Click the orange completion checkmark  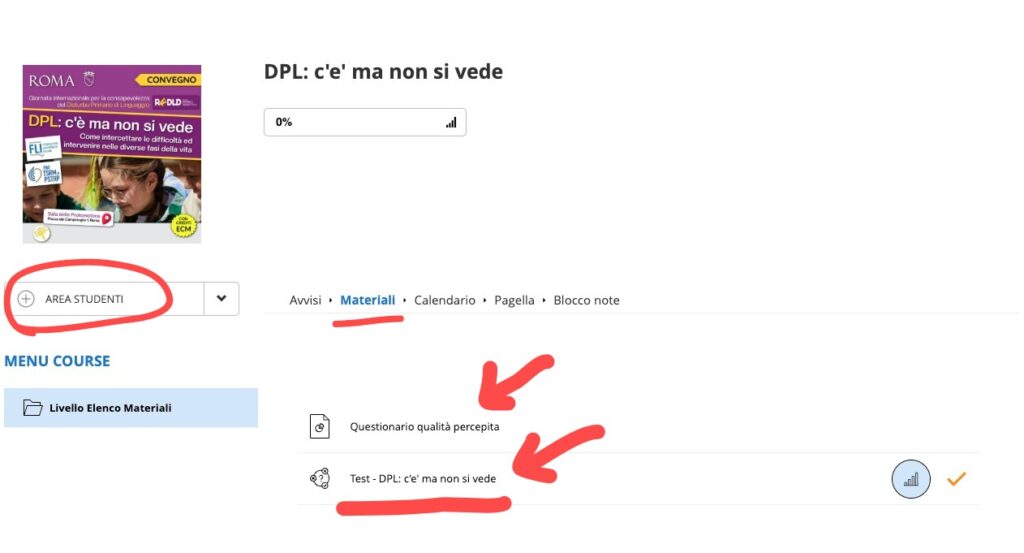956,479
